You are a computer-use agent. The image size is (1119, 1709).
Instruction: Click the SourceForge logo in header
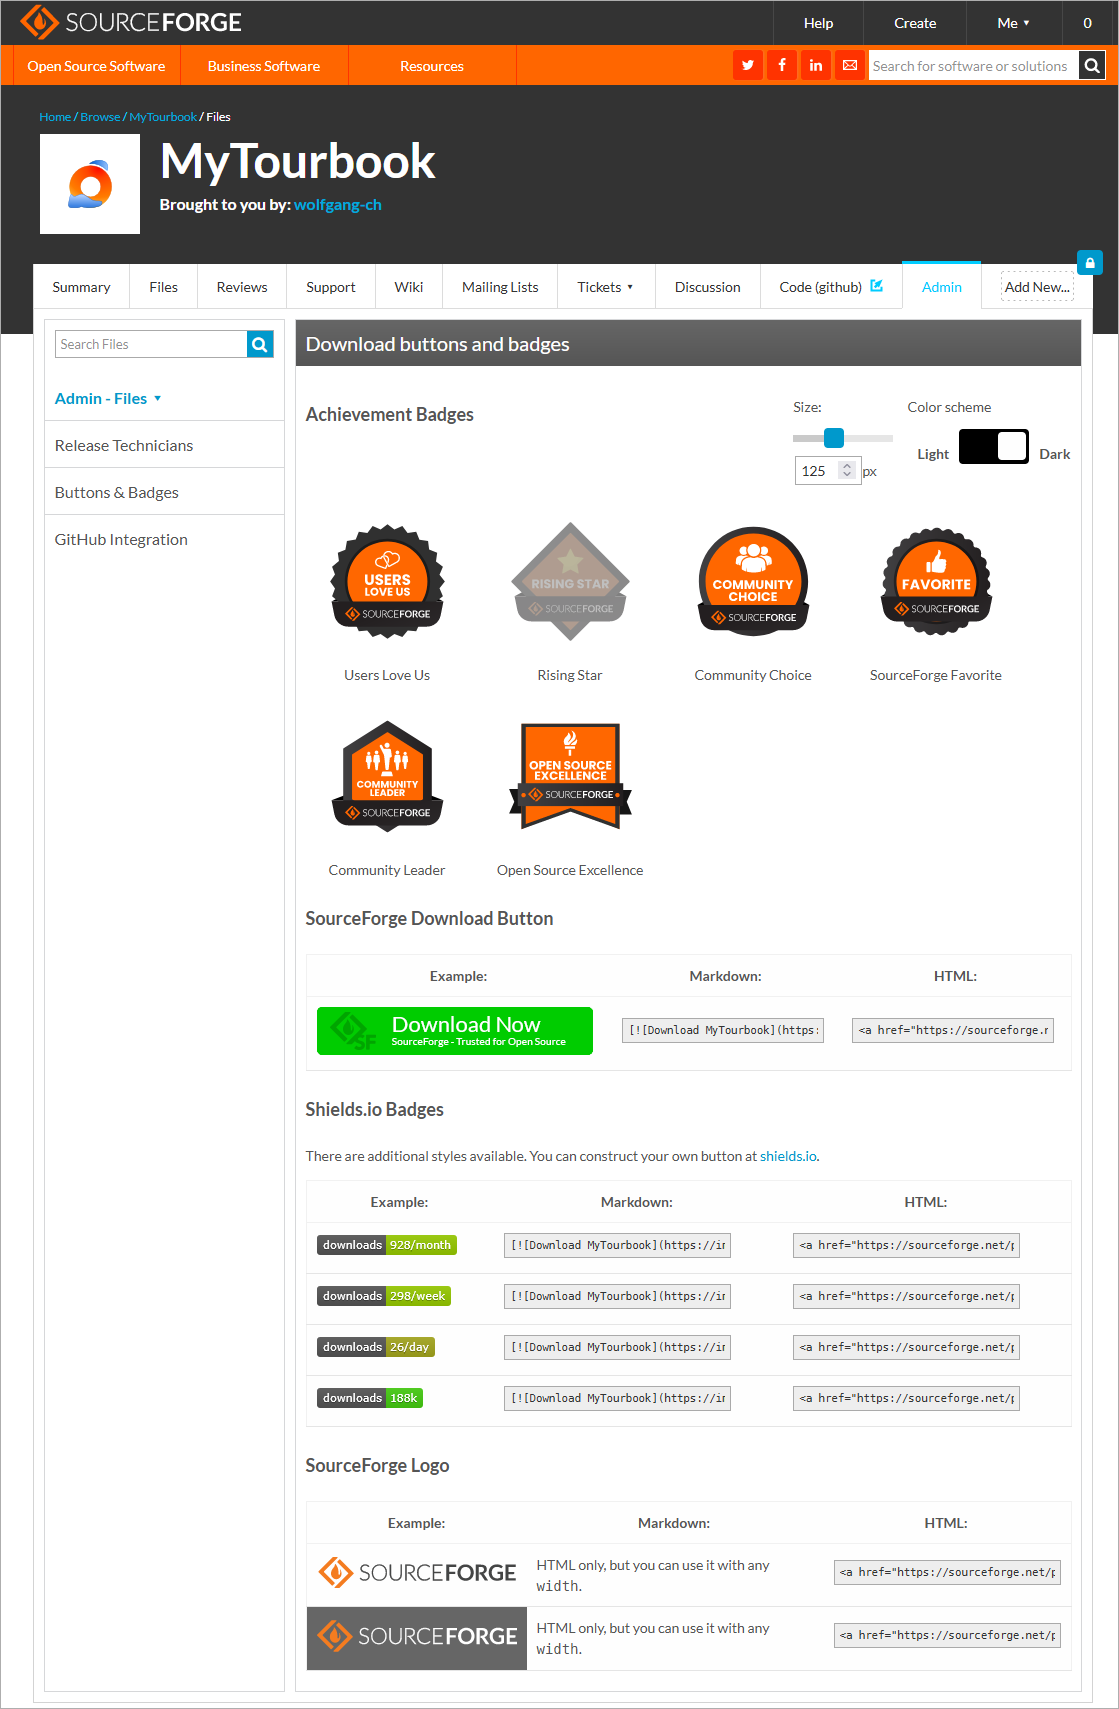(x=131, y=22)
